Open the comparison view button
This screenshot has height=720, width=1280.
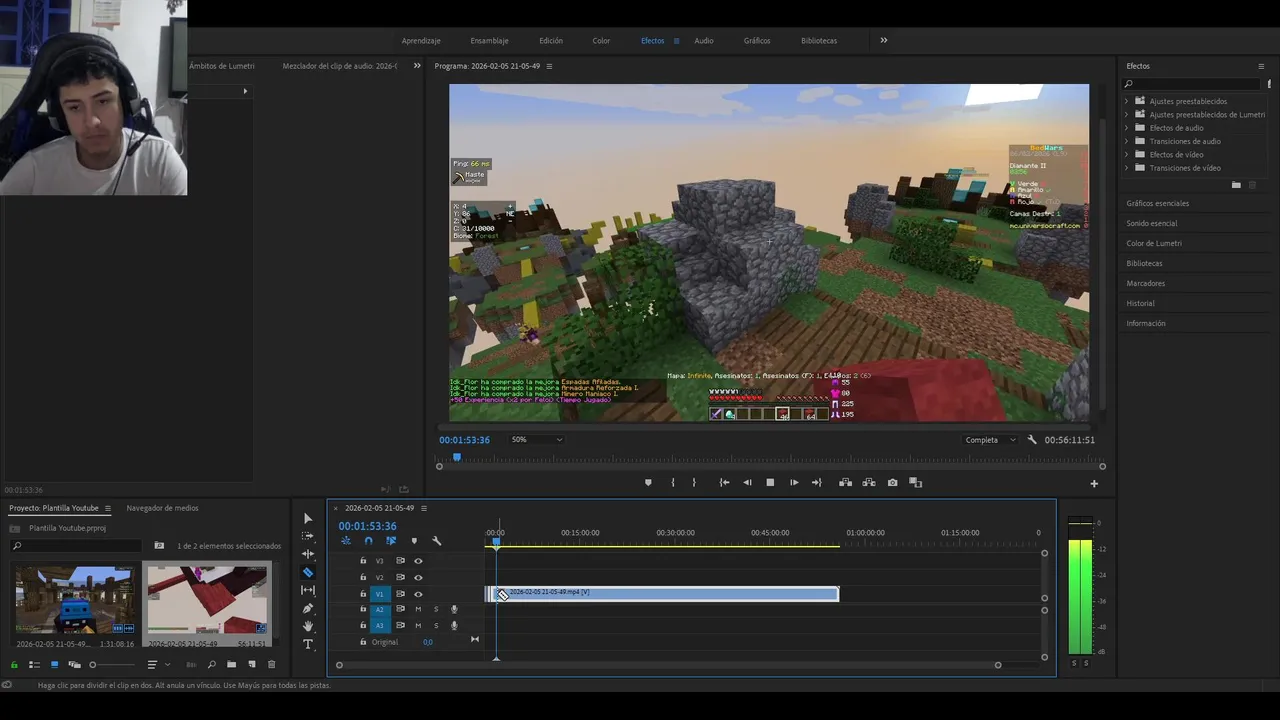pyautogui.click(x=915, y=483)
